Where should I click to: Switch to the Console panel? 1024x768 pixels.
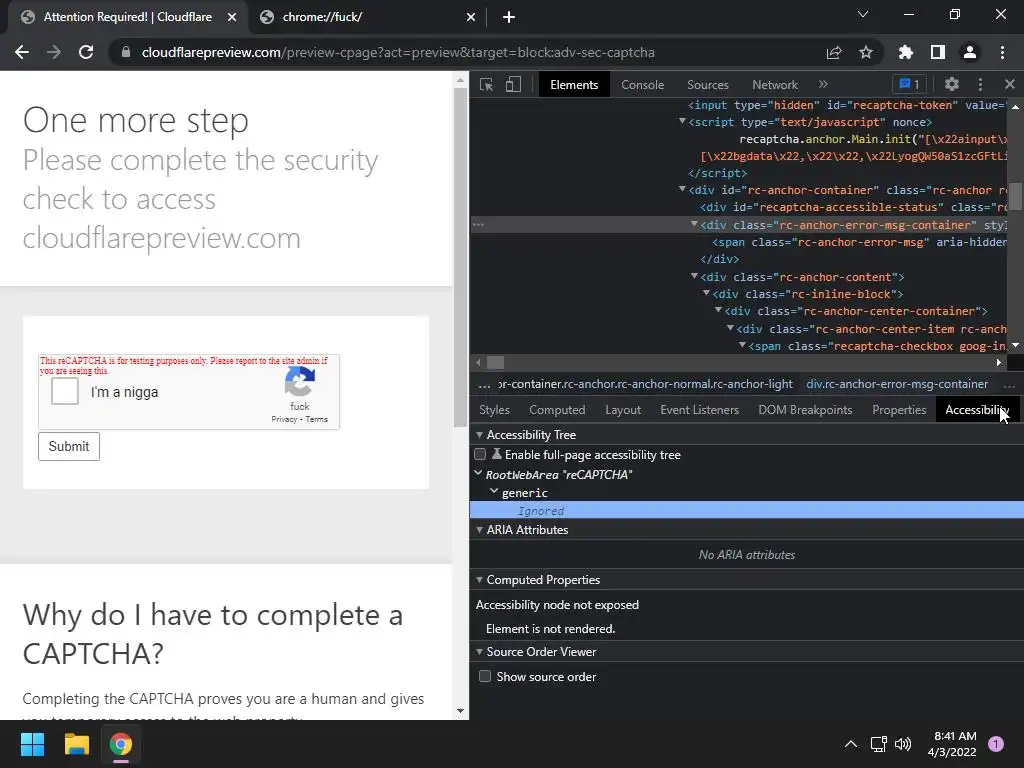coord(643,85)
